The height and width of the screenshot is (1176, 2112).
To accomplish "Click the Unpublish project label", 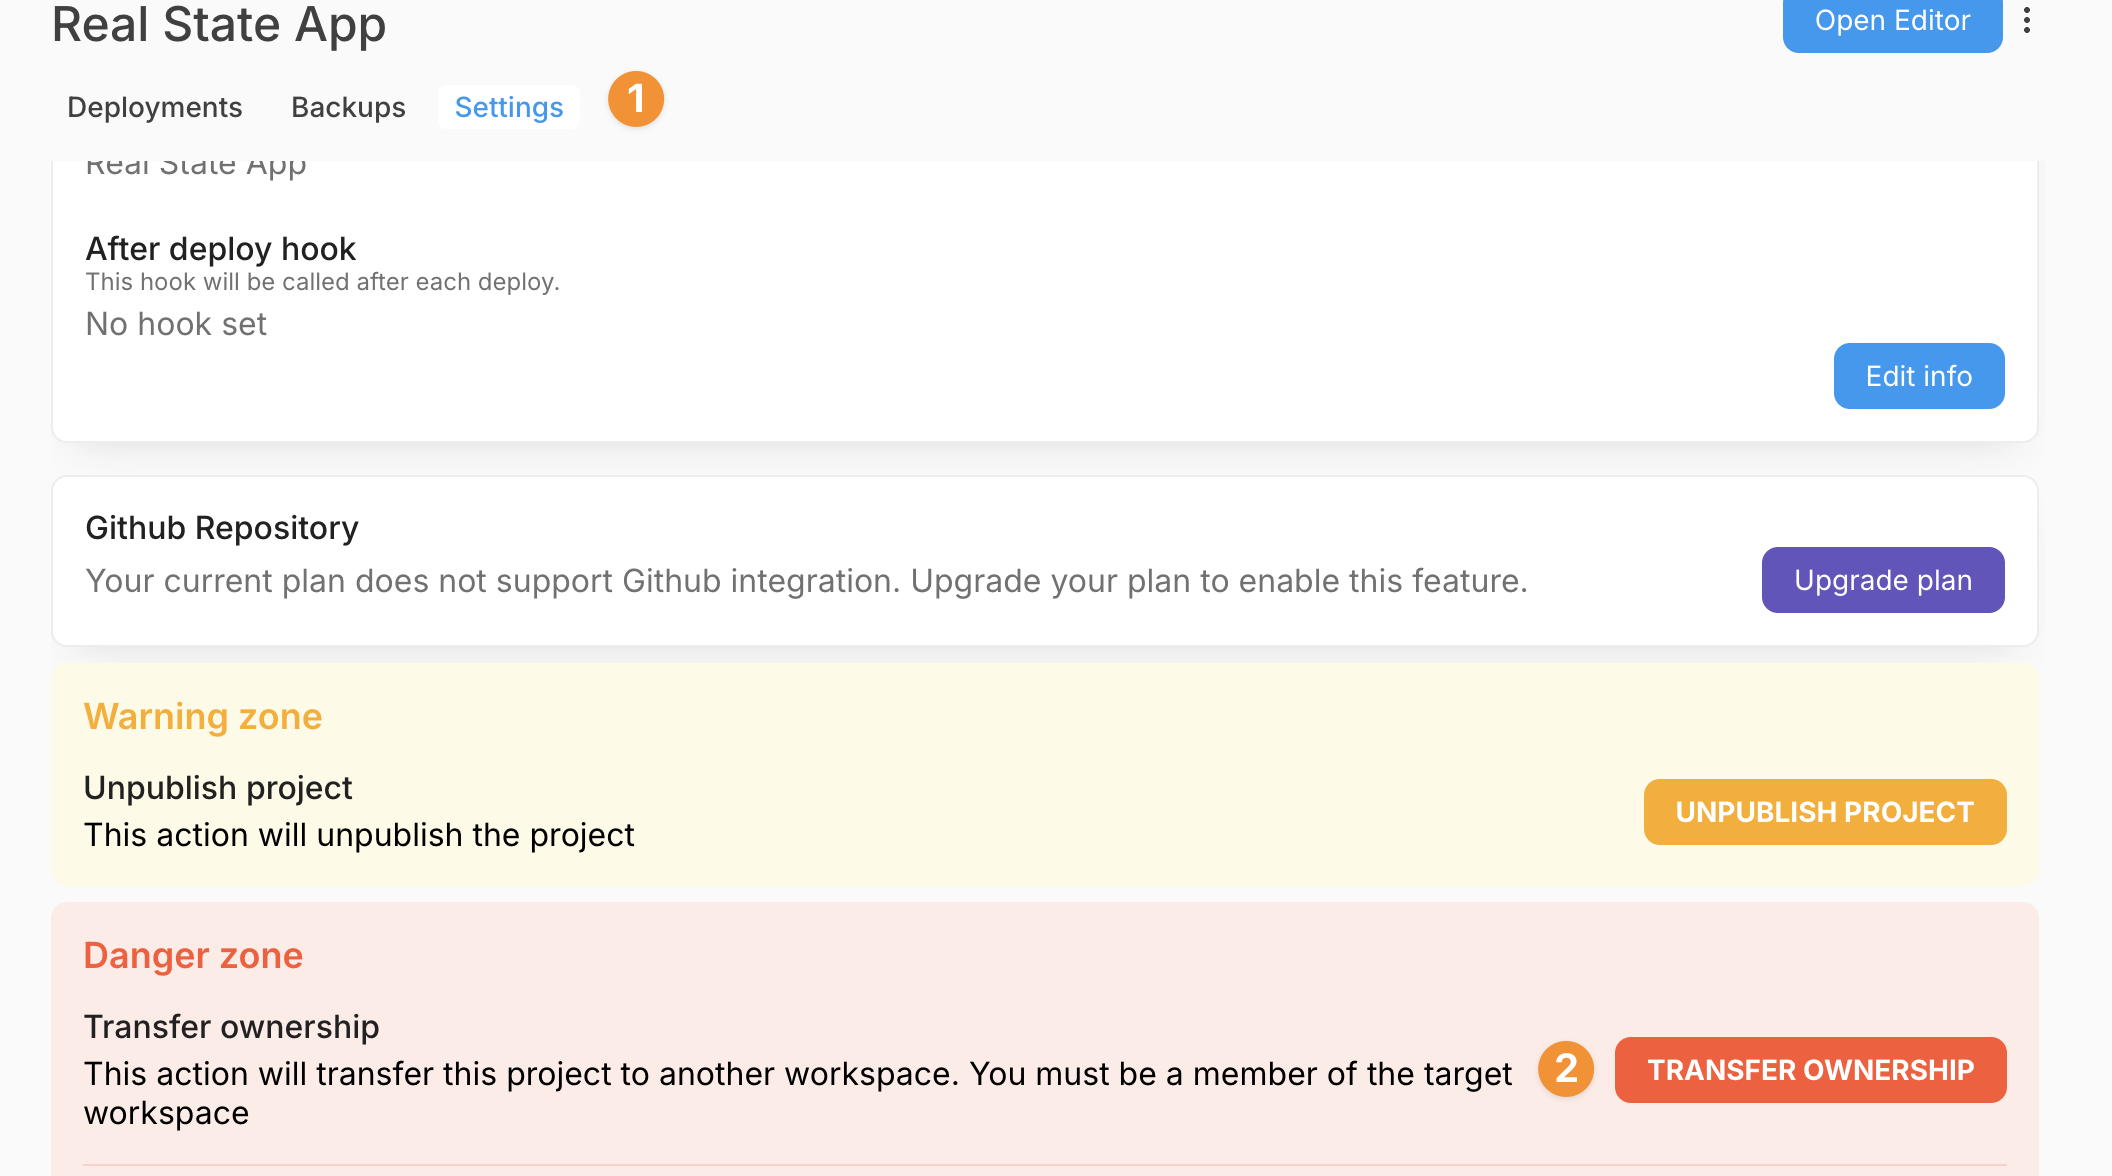I will tap(218, 788).
